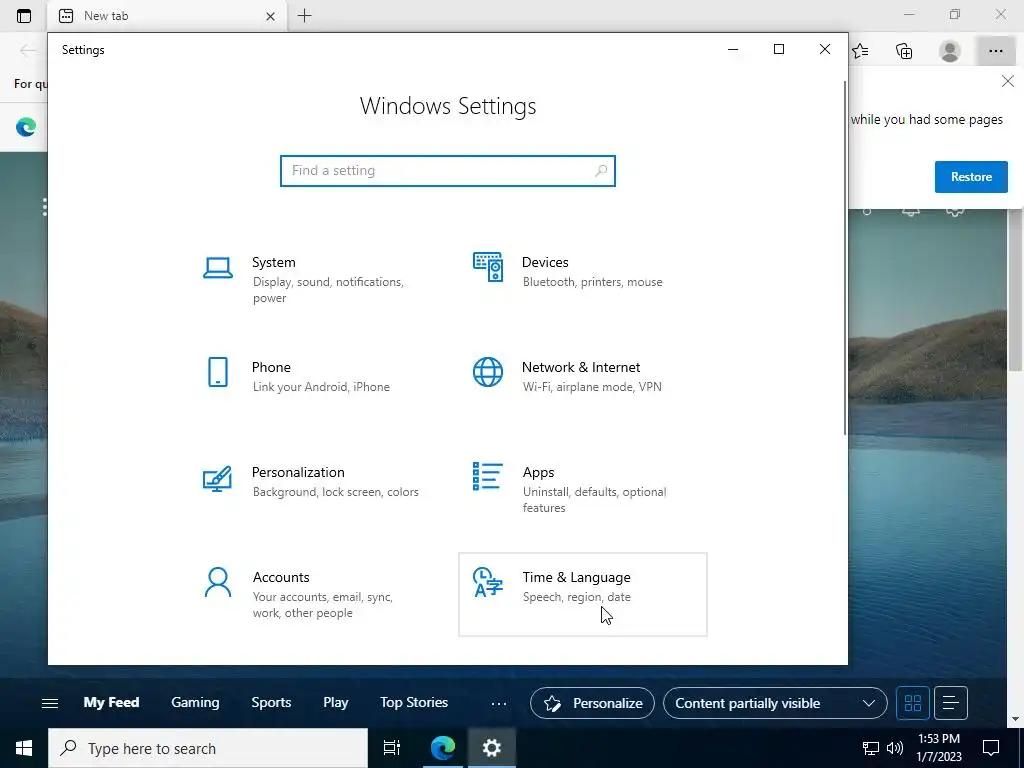Image resolution: width=1024 pixels, height=768 pixels.
Task: Open the Time & Language icon
Action: [x=488, y=582]
